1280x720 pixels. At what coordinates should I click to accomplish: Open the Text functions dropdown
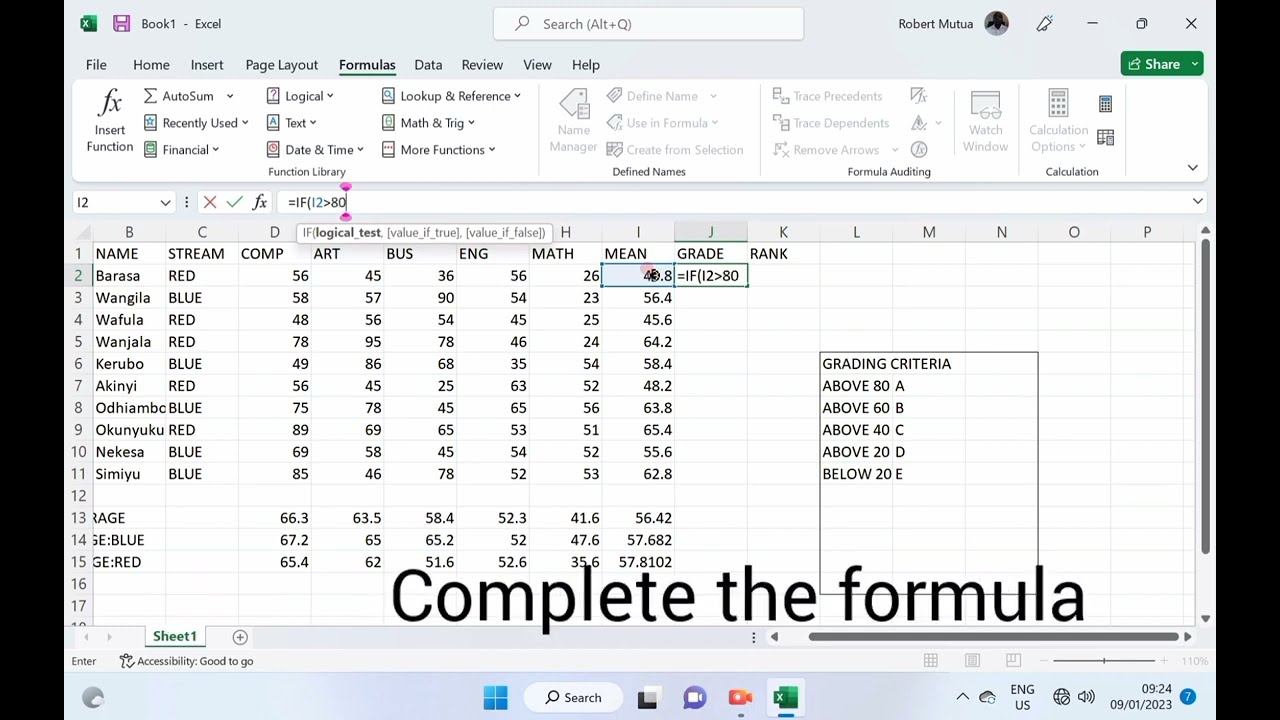292,123
